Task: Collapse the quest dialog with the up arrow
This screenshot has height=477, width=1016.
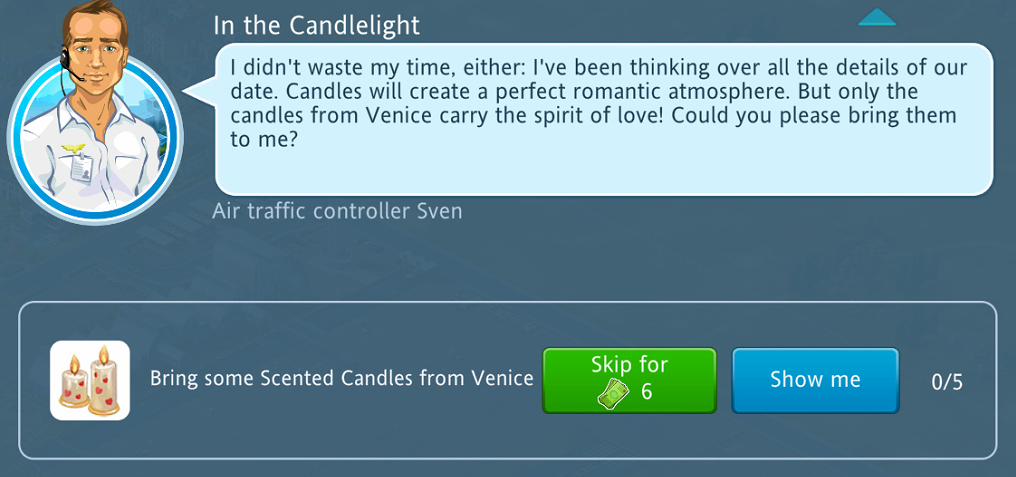Action: (x=877, y=17)
